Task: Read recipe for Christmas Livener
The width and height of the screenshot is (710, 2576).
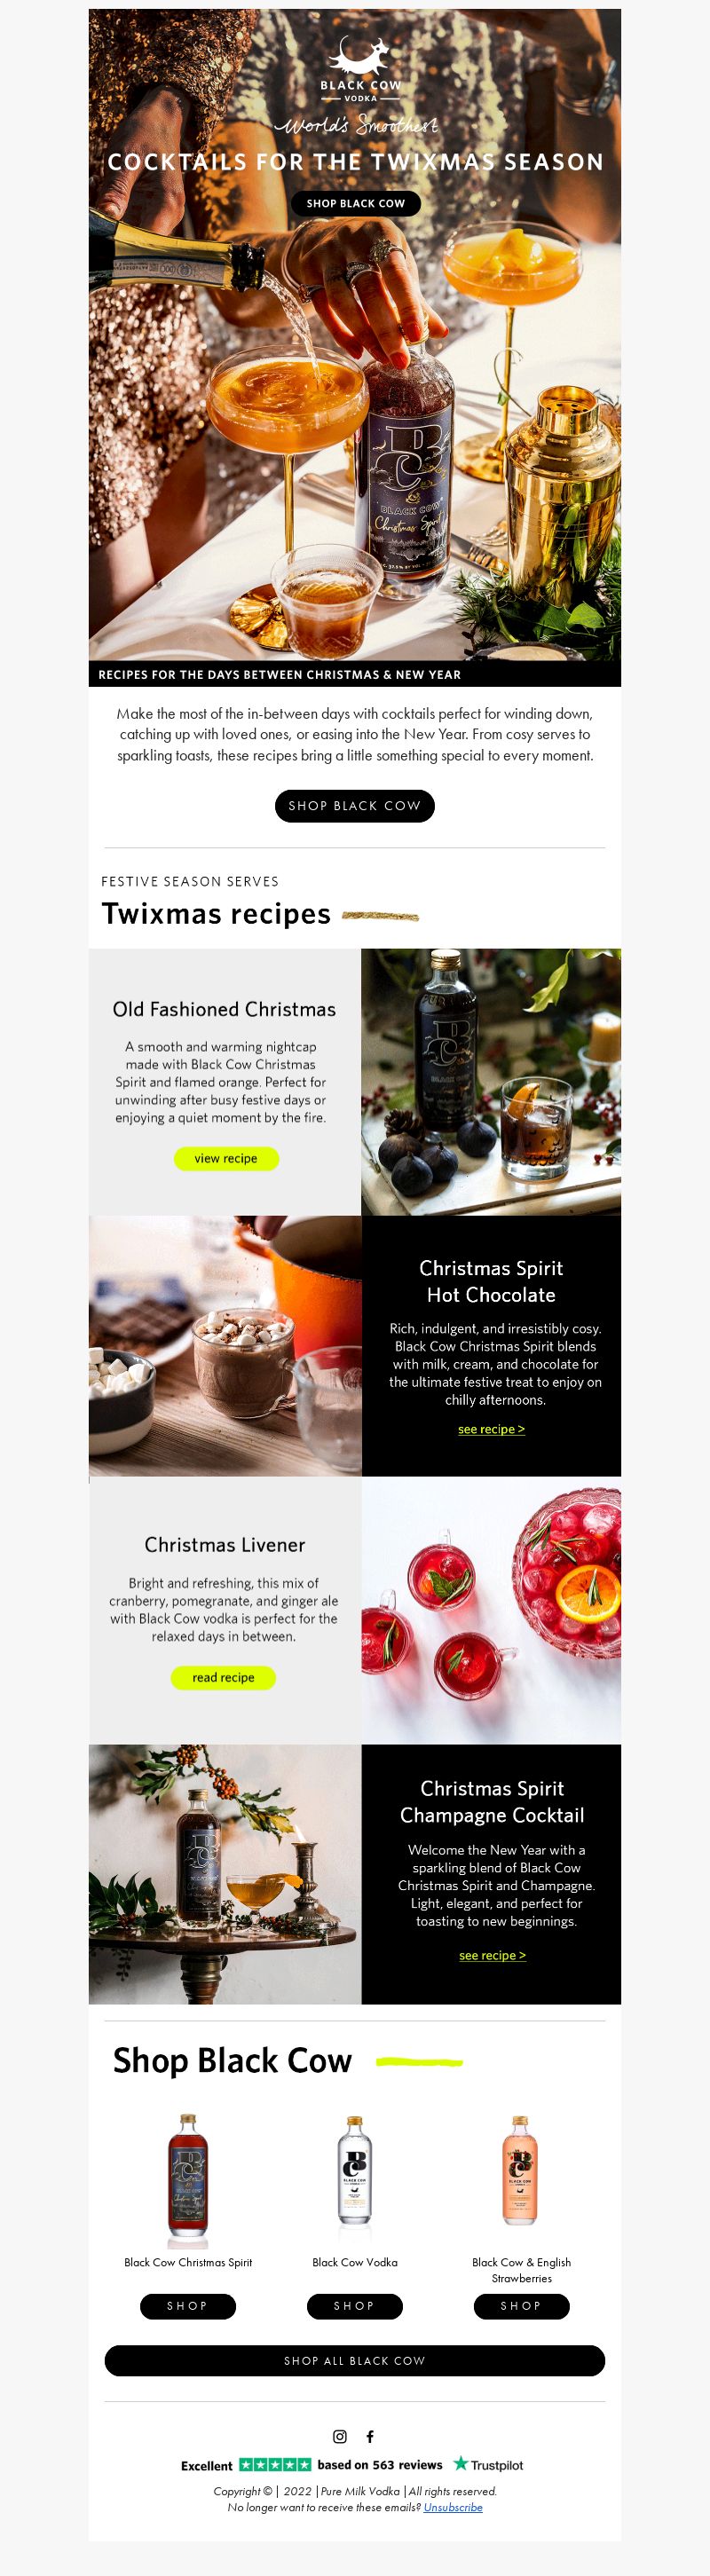Action: click(223, 1677)
